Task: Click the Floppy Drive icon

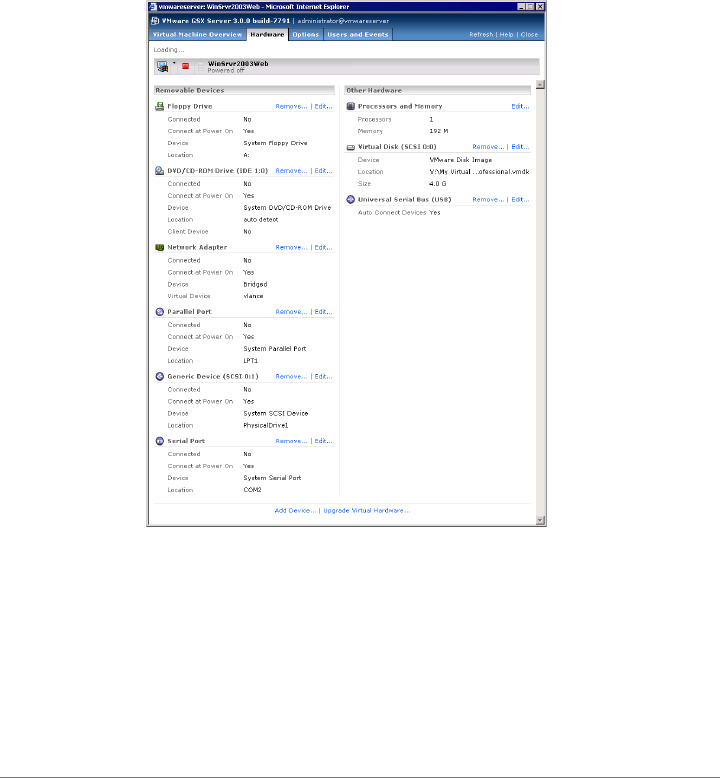Action: 159,106
